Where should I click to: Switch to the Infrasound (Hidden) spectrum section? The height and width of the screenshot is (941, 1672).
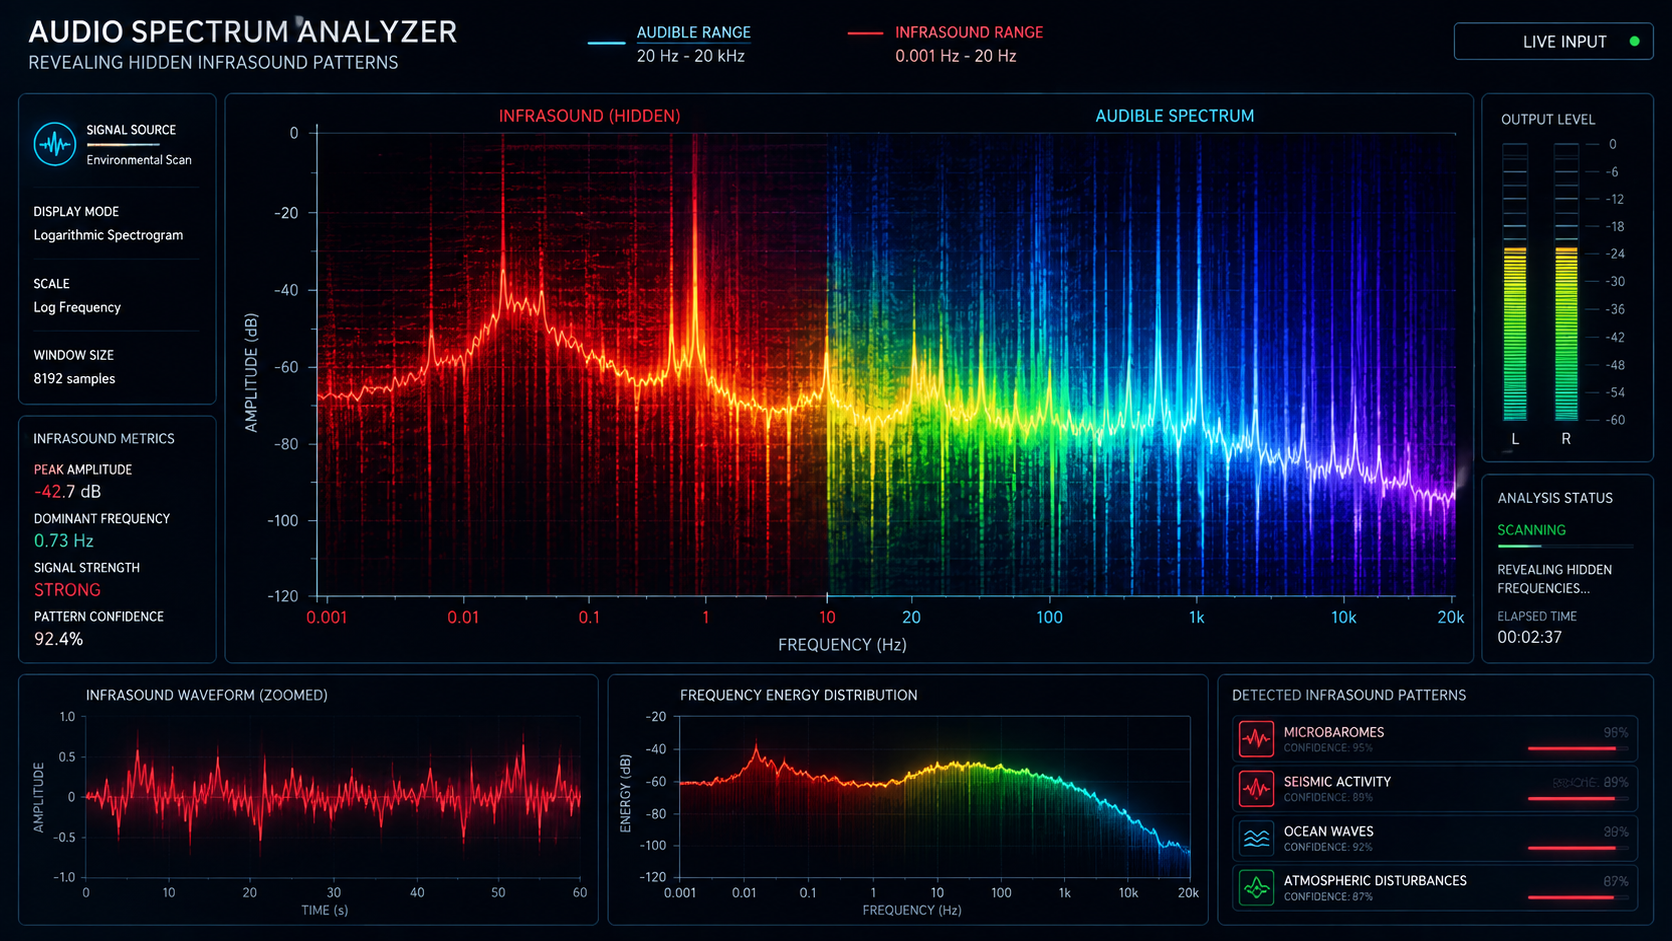(x=589, y=116)
